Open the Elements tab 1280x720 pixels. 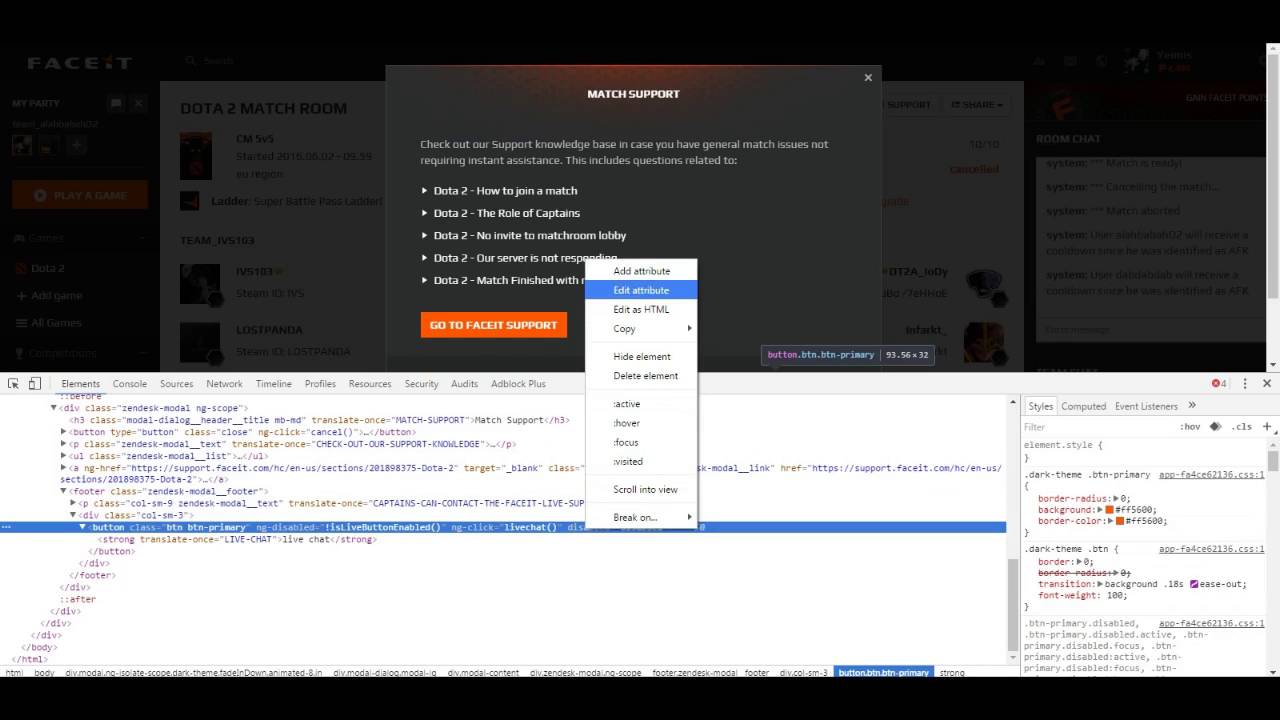point(80,384)
